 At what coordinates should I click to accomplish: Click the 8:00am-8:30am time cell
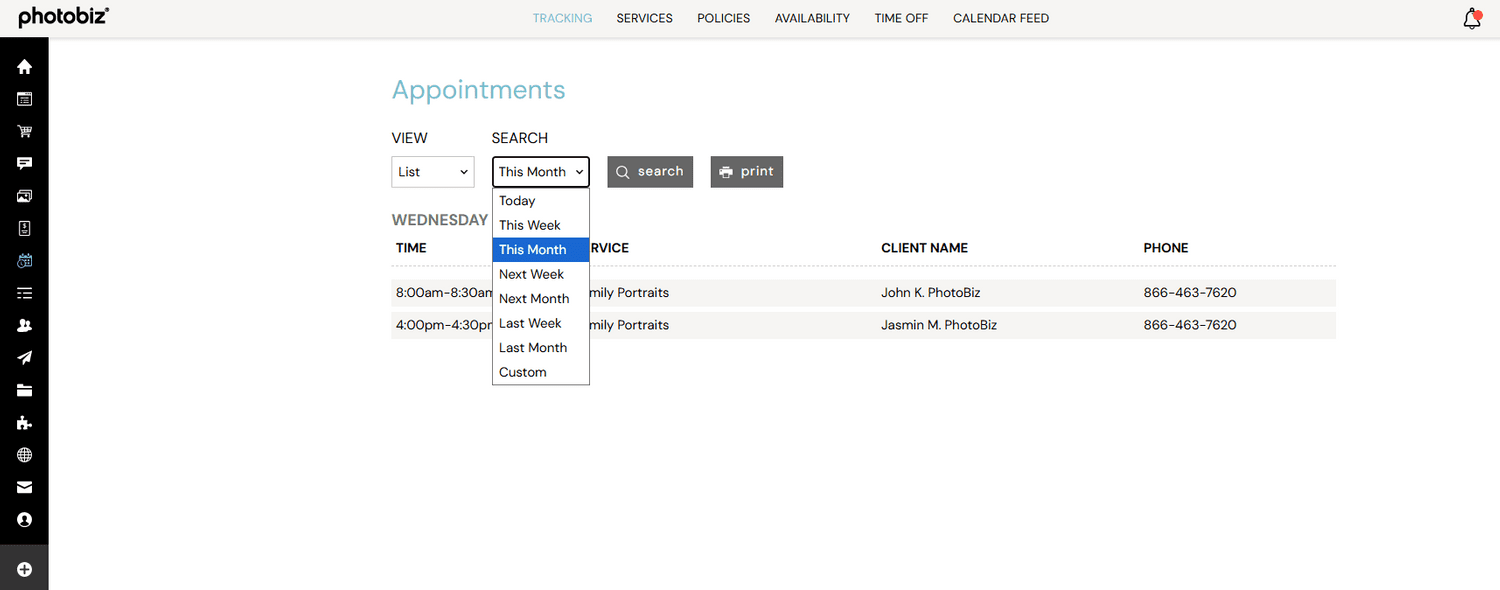click(443, 293)
